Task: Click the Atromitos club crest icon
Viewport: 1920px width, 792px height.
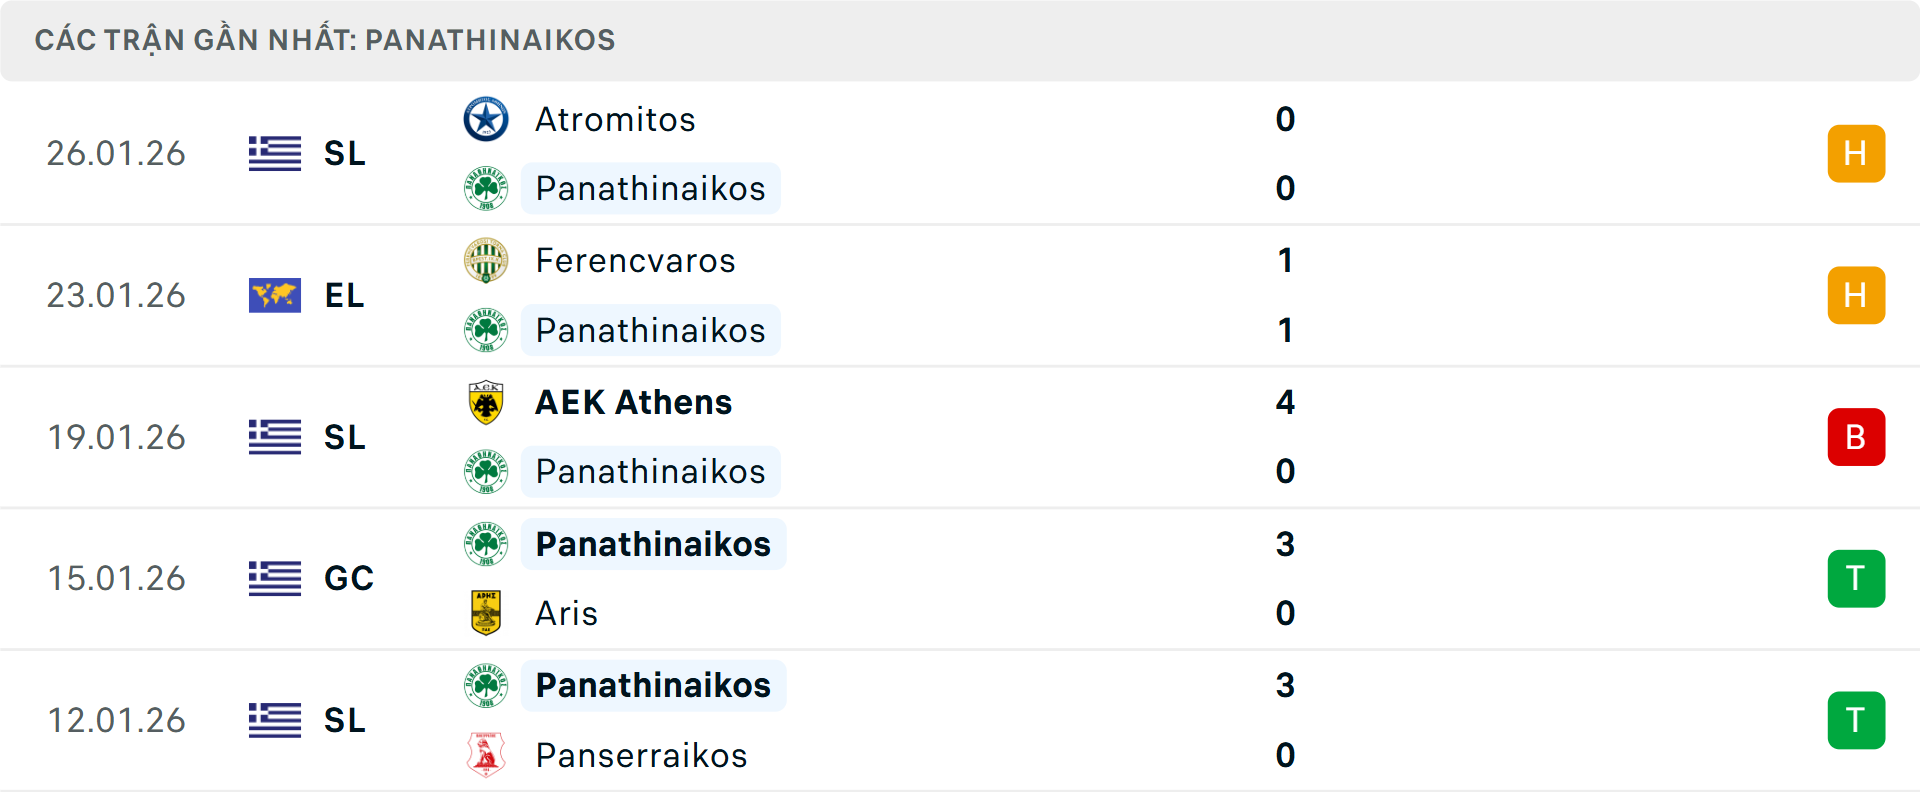Action: point(487,118)
